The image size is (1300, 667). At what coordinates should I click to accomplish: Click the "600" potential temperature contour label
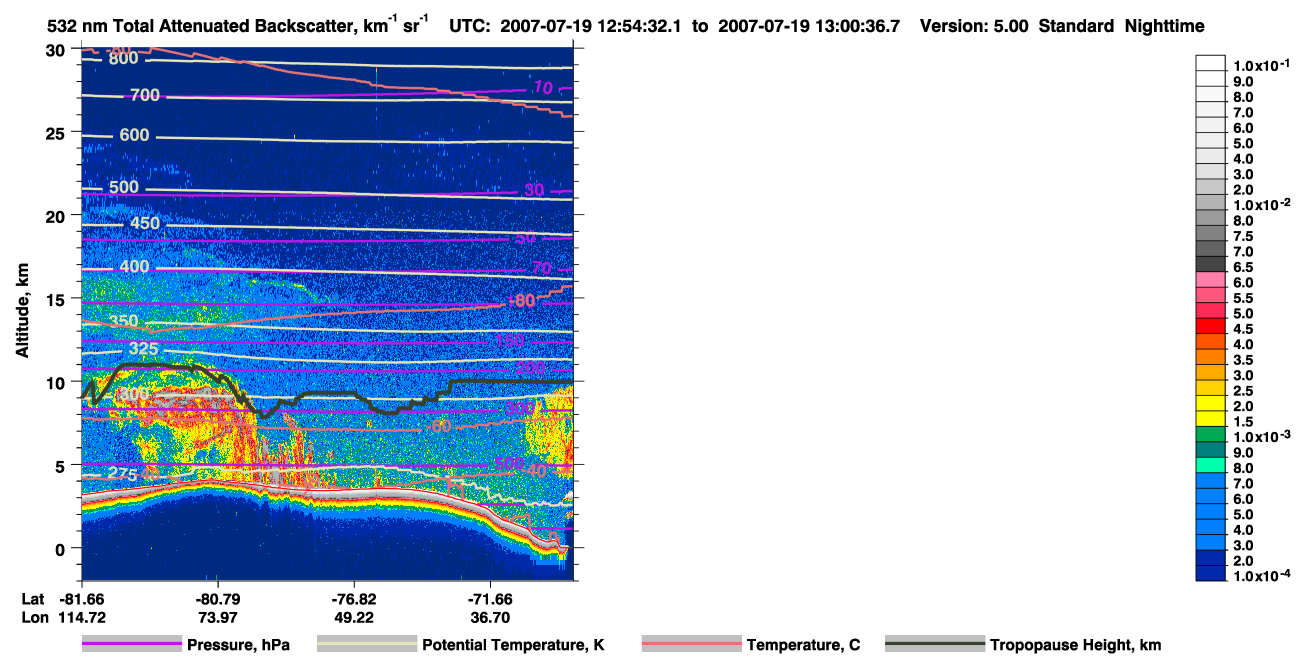point(134,136)
